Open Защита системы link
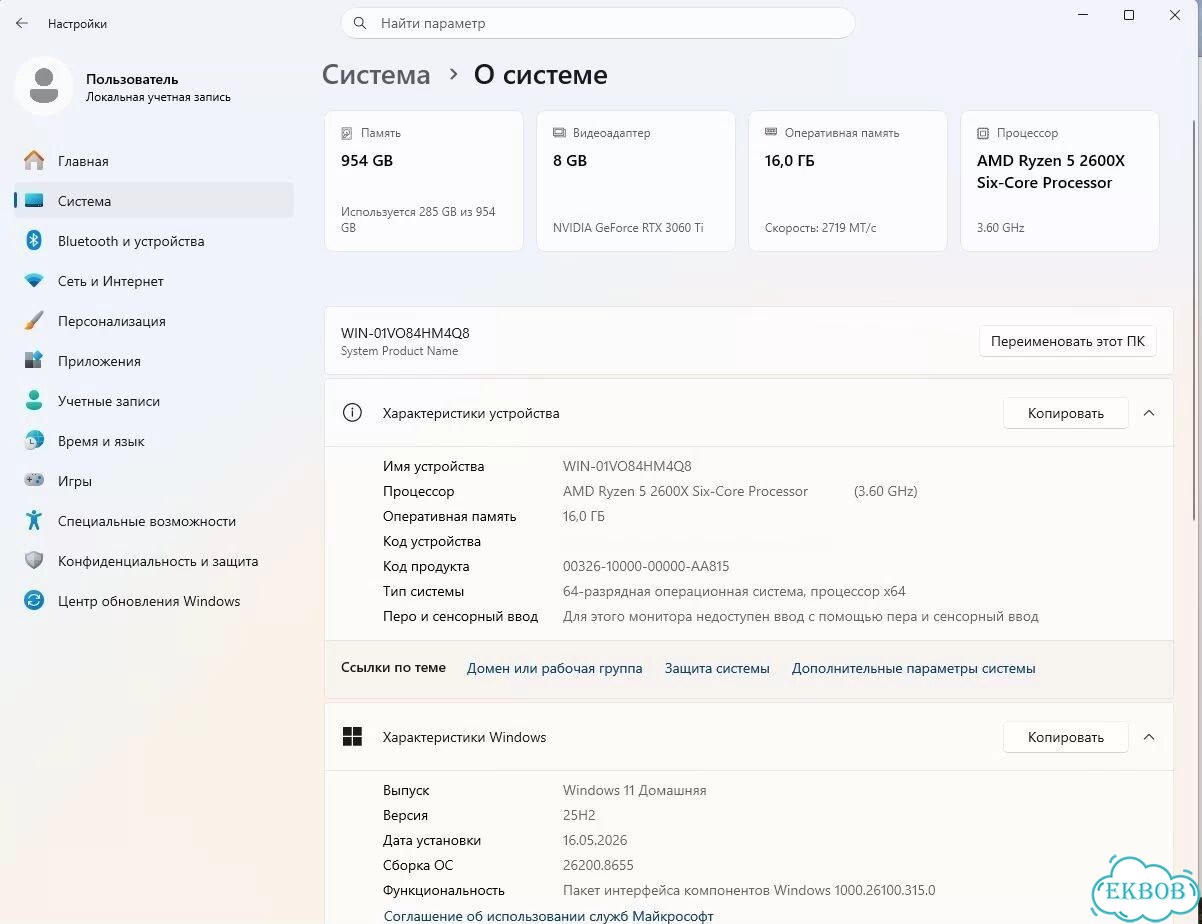 pos(717,668)
